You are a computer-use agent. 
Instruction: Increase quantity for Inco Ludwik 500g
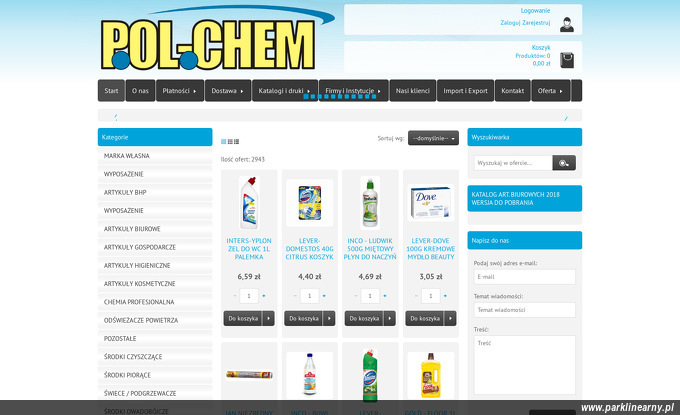tap(385, 296)
